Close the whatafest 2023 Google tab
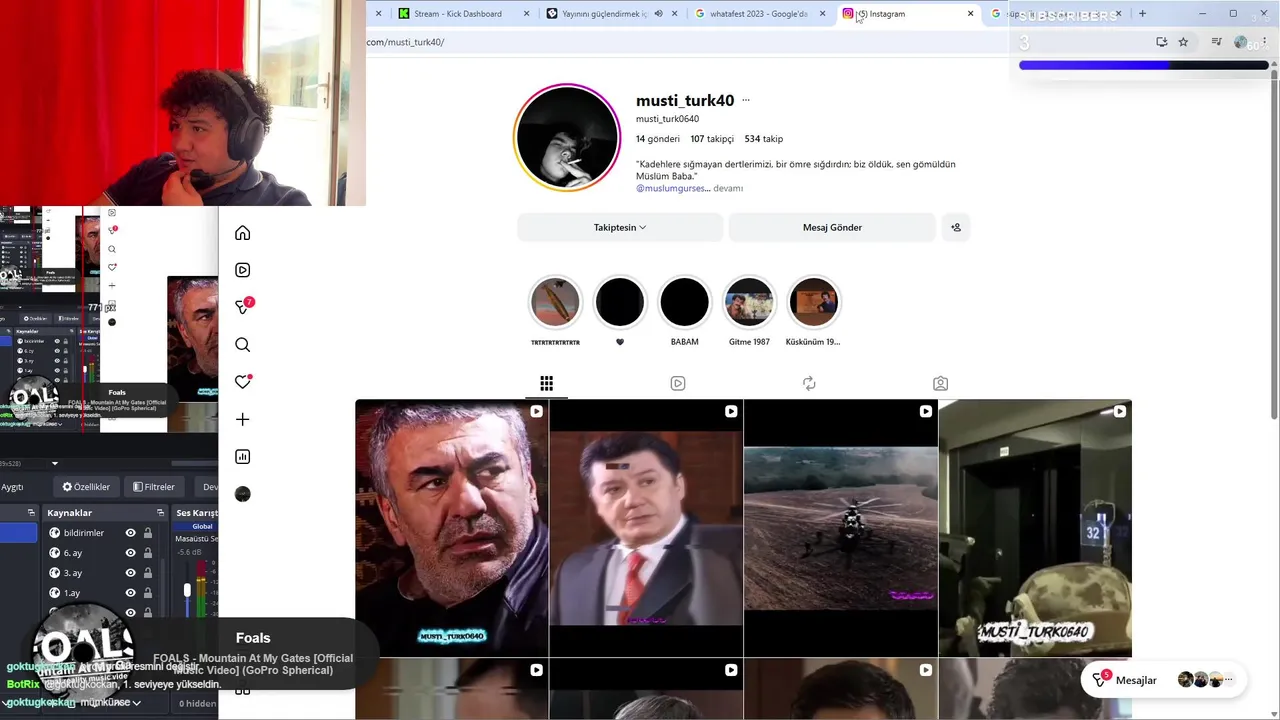Screen dimensions: 1280x720 click(x=822, y=14)
